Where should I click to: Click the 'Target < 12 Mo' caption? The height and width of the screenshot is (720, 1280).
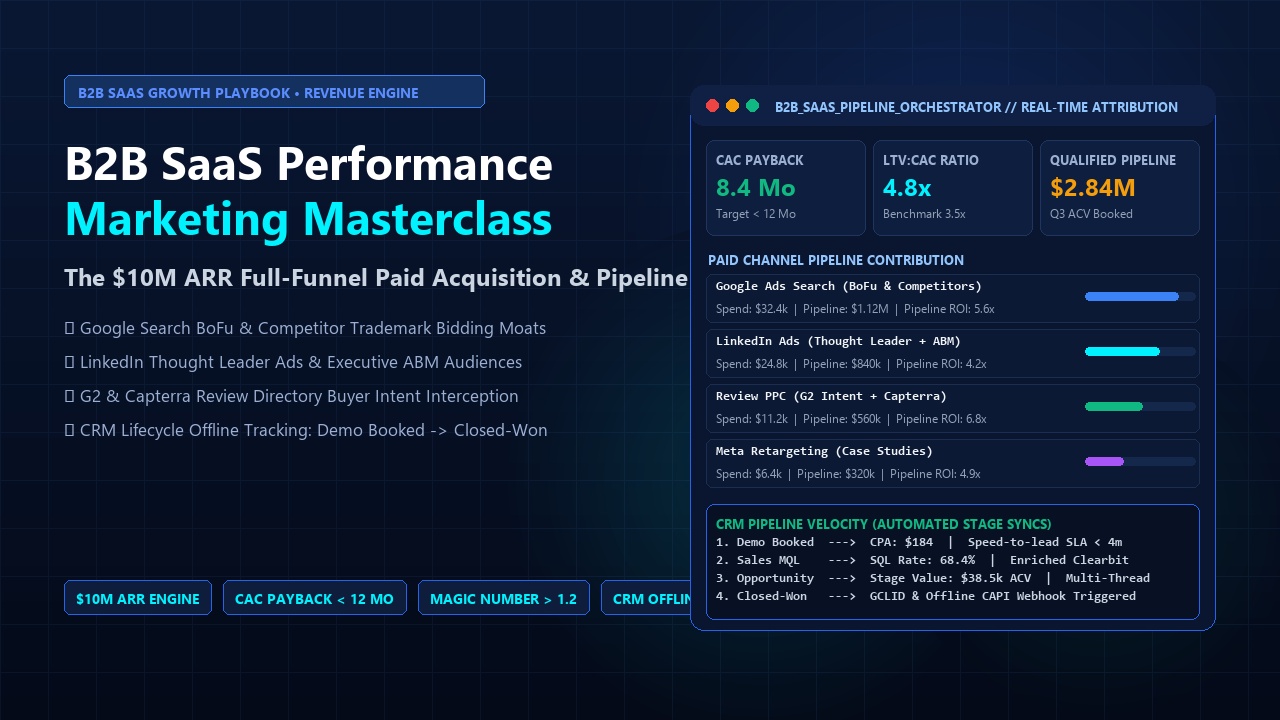756,214
